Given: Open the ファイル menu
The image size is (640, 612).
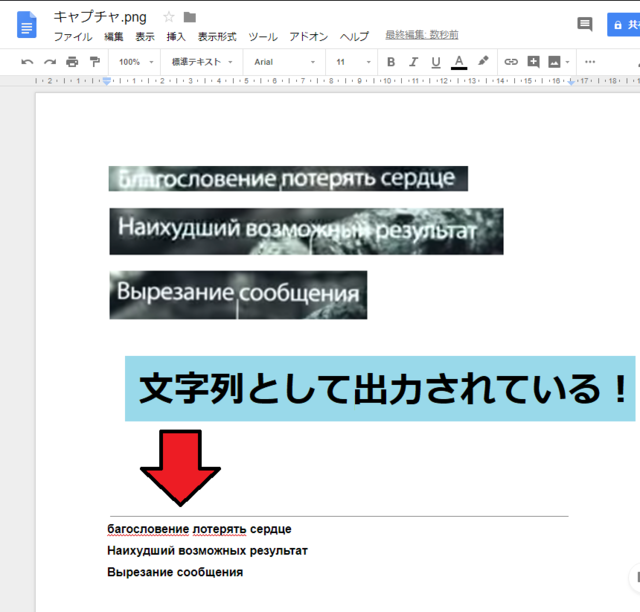Looking at the screenshot, I should point(73,37).
